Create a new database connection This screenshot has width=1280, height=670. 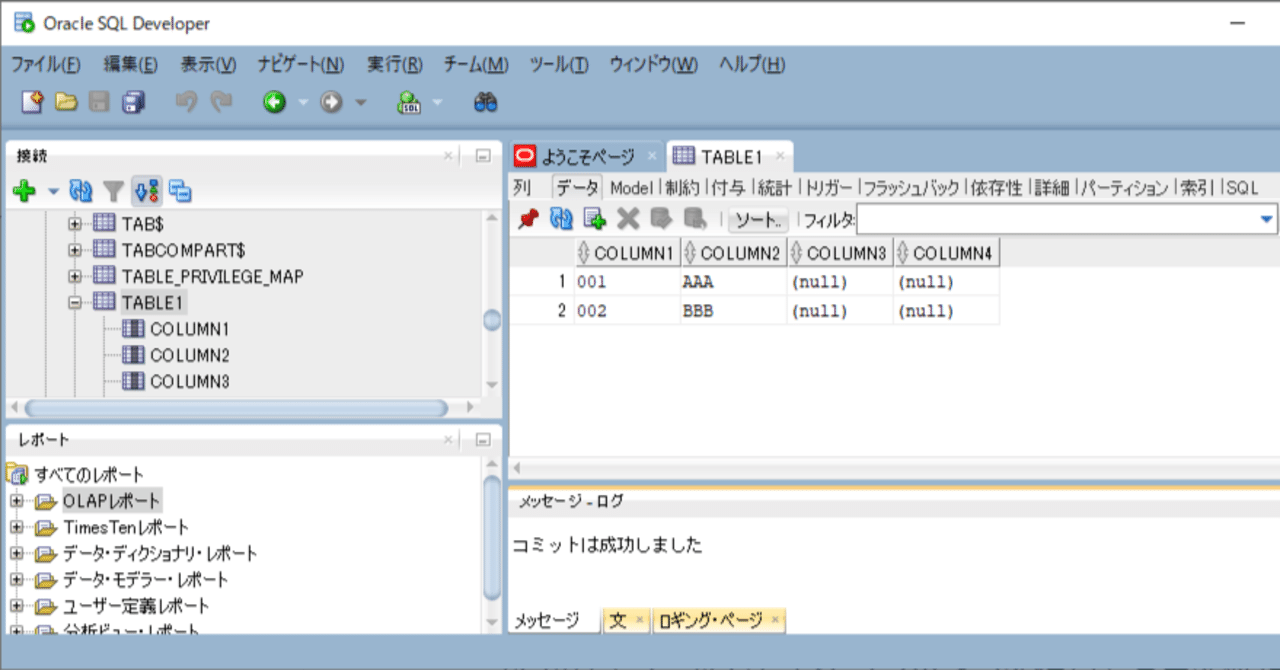tap(23, 190)
